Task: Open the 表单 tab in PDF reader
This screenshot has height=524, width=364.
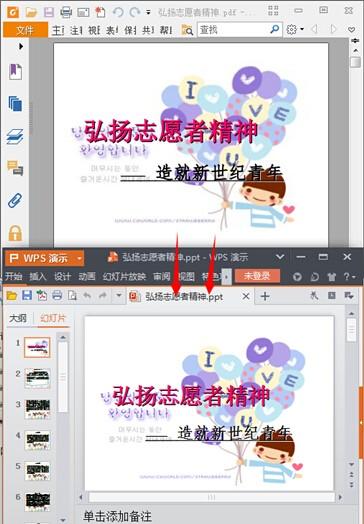Action: (112, 30)
